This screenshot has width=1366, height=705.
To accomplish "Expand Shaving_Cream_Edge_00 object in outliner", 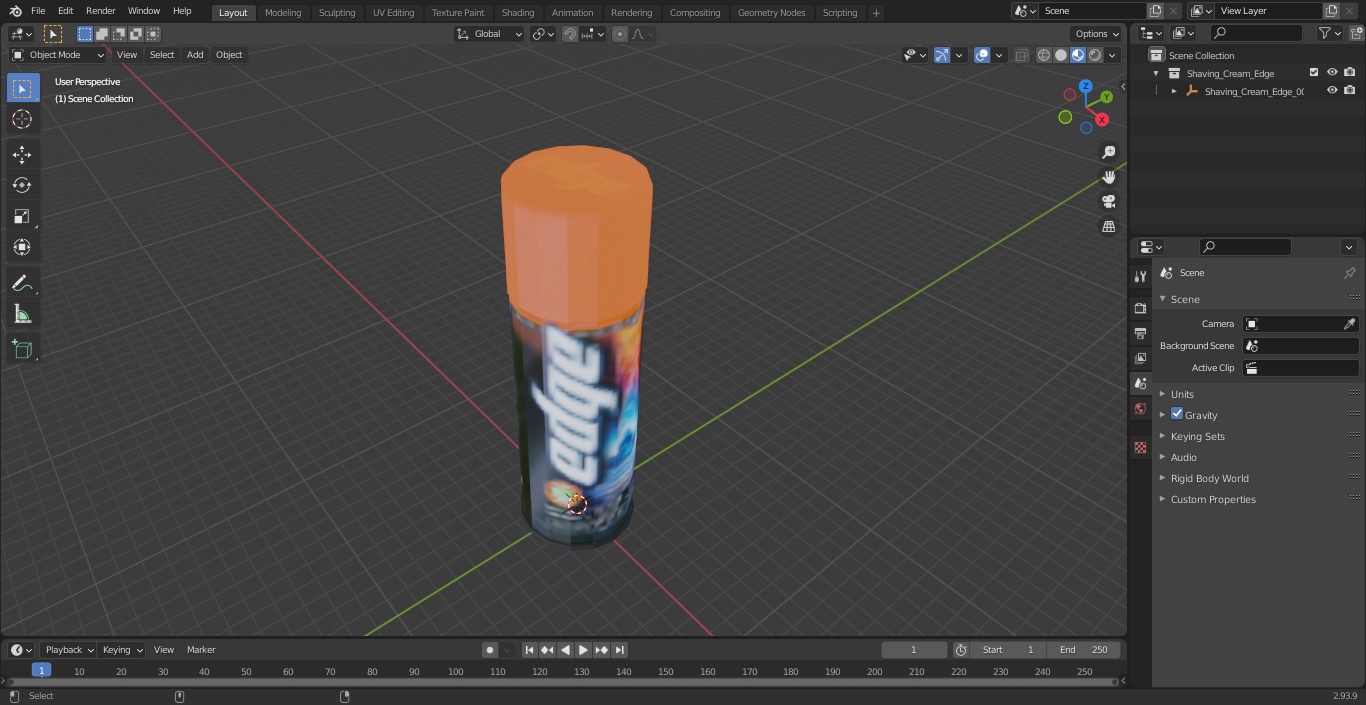I will [1174, 91].
